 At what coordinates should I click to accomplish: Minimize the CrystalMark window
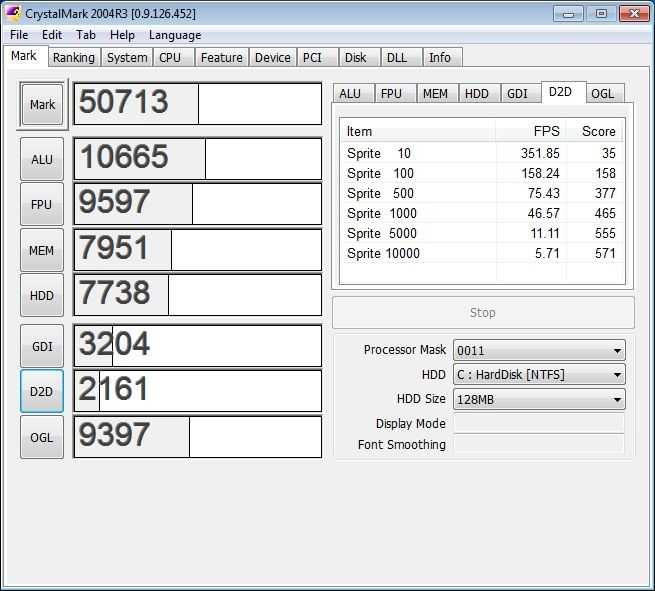568,14
